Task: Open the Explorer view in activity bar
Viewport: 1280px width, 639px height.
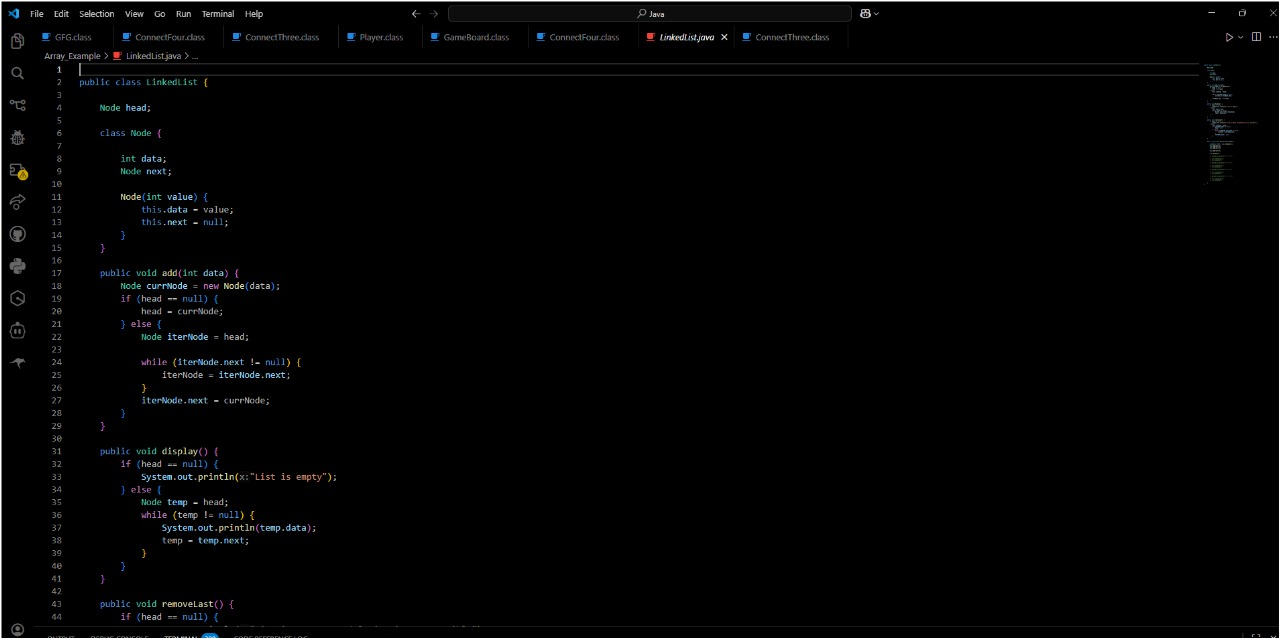Action: tap(17, 41)
